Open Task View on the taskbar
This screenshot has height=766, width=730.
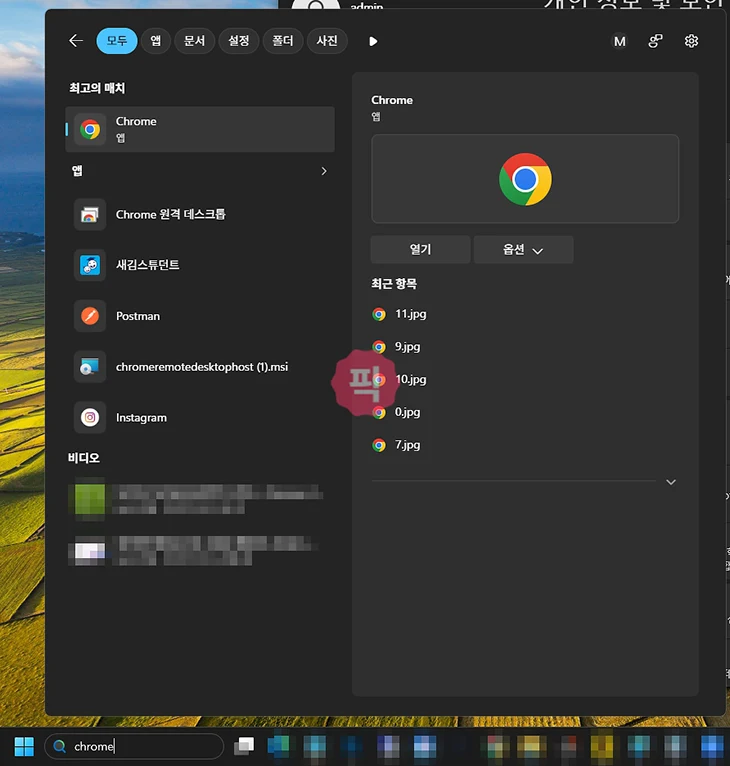244,746
